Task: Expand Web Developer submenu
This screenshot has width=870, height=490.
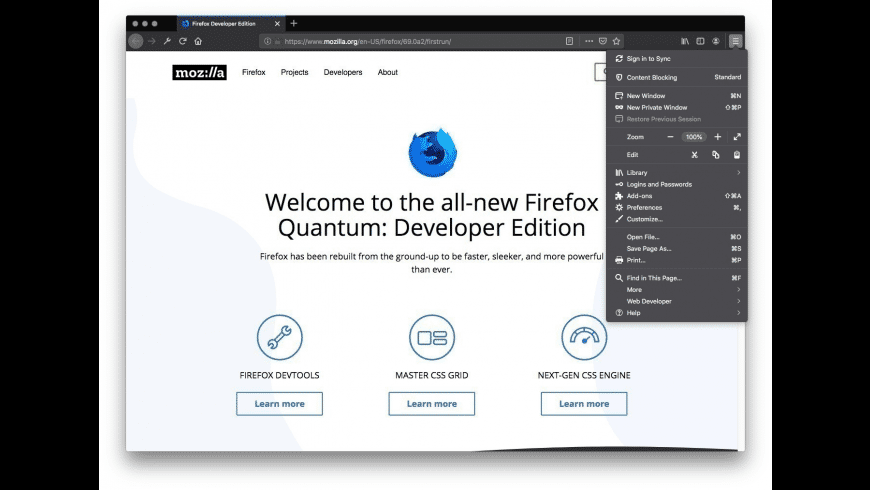Action: 677,301
